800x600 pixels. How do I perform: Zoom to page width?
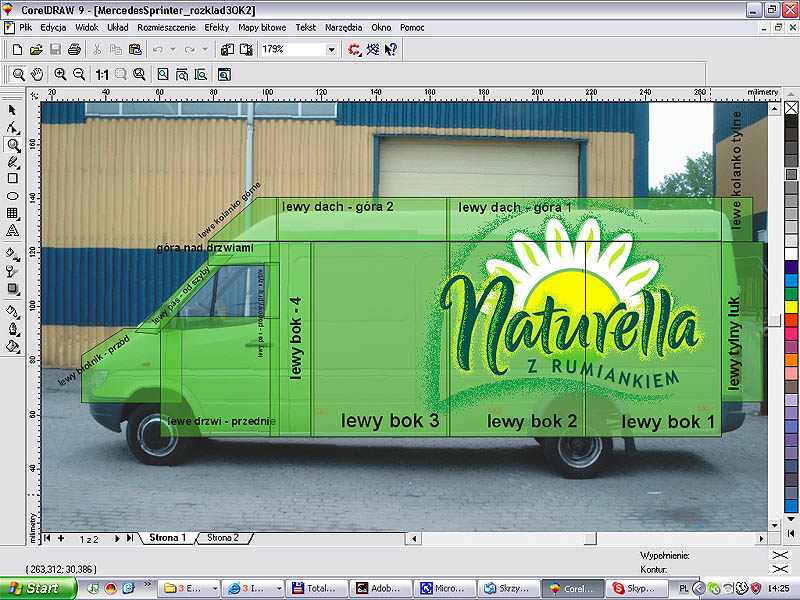[182, 74]
